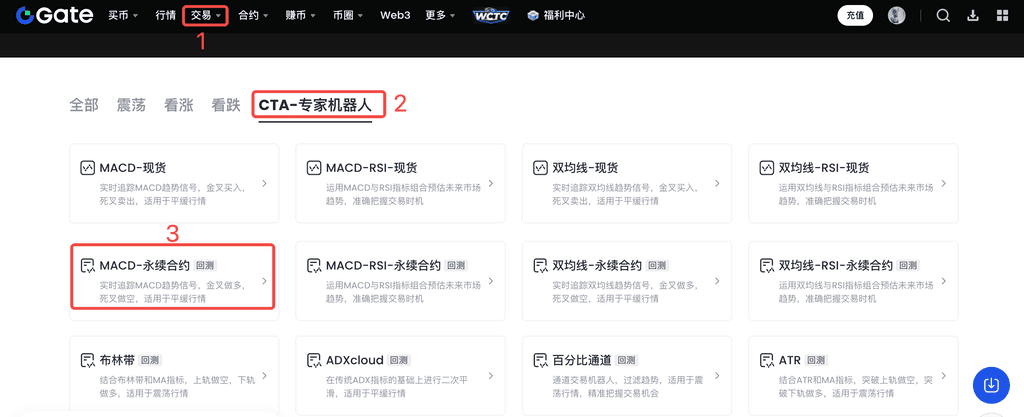The width and height of the screenshot is (1024, 417).
Task: Click the blue floating download button
Action: pyautogui.click(x=990, y=385)
